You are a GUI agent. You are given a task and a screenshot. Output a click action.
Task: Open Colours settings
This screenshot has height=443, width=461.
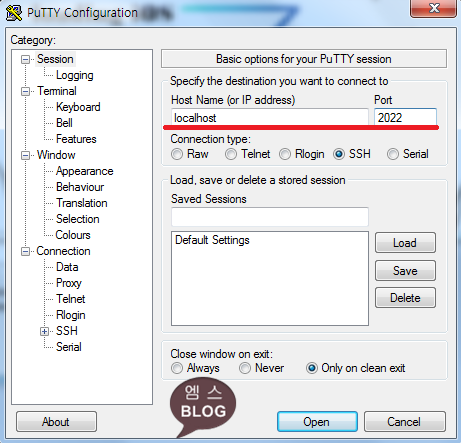pyautogui.click(x=73, y=235)
